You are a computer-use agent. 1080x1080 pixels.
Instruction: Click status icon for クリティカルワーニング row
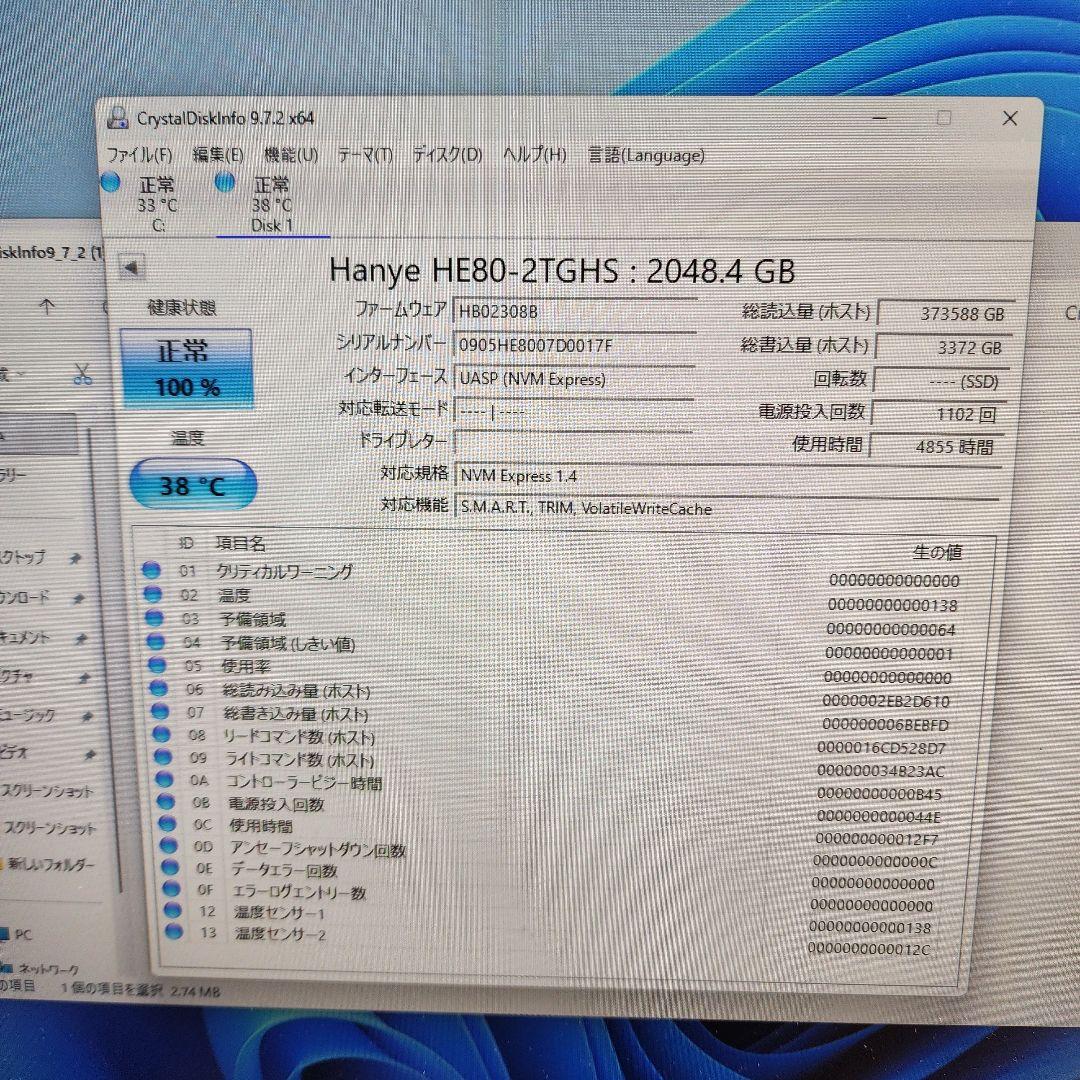(151, 570)
